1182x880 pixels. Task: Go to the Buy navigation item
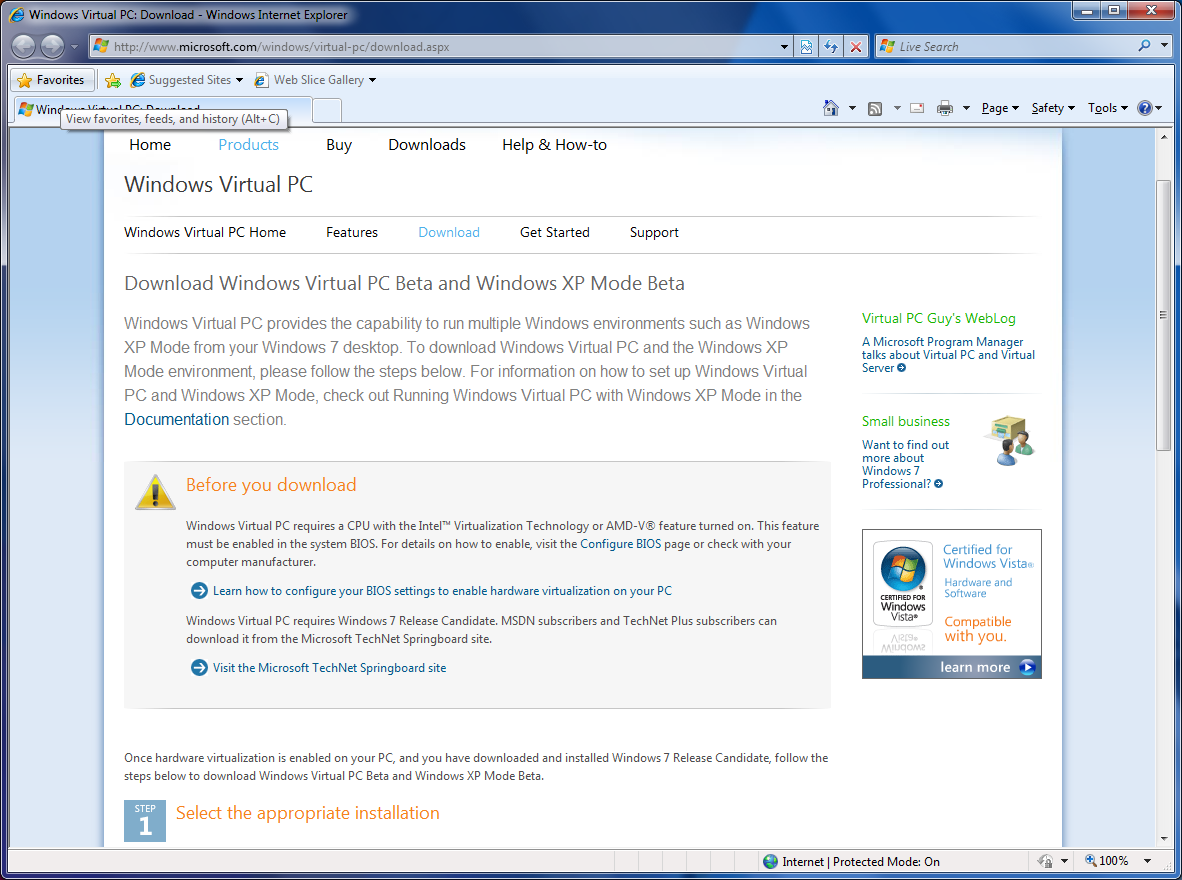(338, 145)
